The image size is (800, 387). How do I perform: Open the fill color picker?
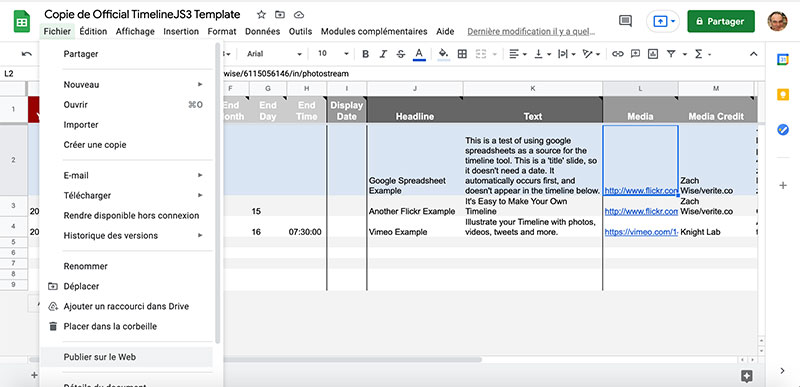click(443, 54)
